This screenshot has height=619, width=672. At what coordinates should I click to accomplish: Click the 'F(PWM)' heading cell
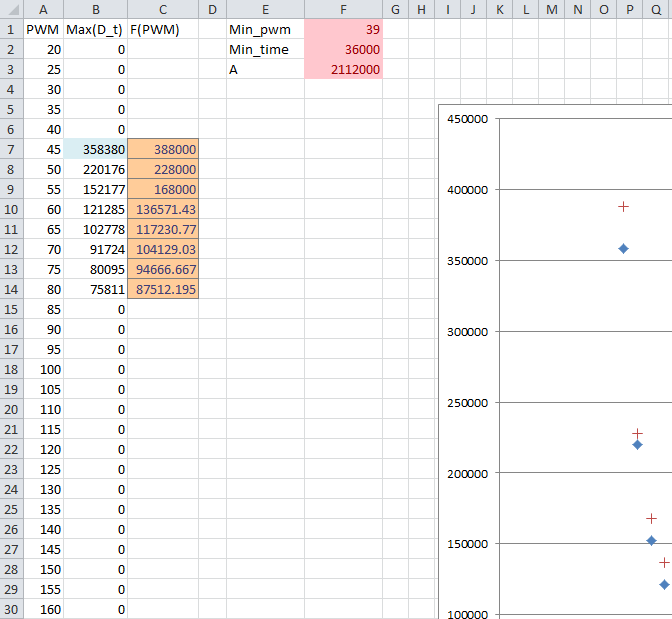[163, 29]
